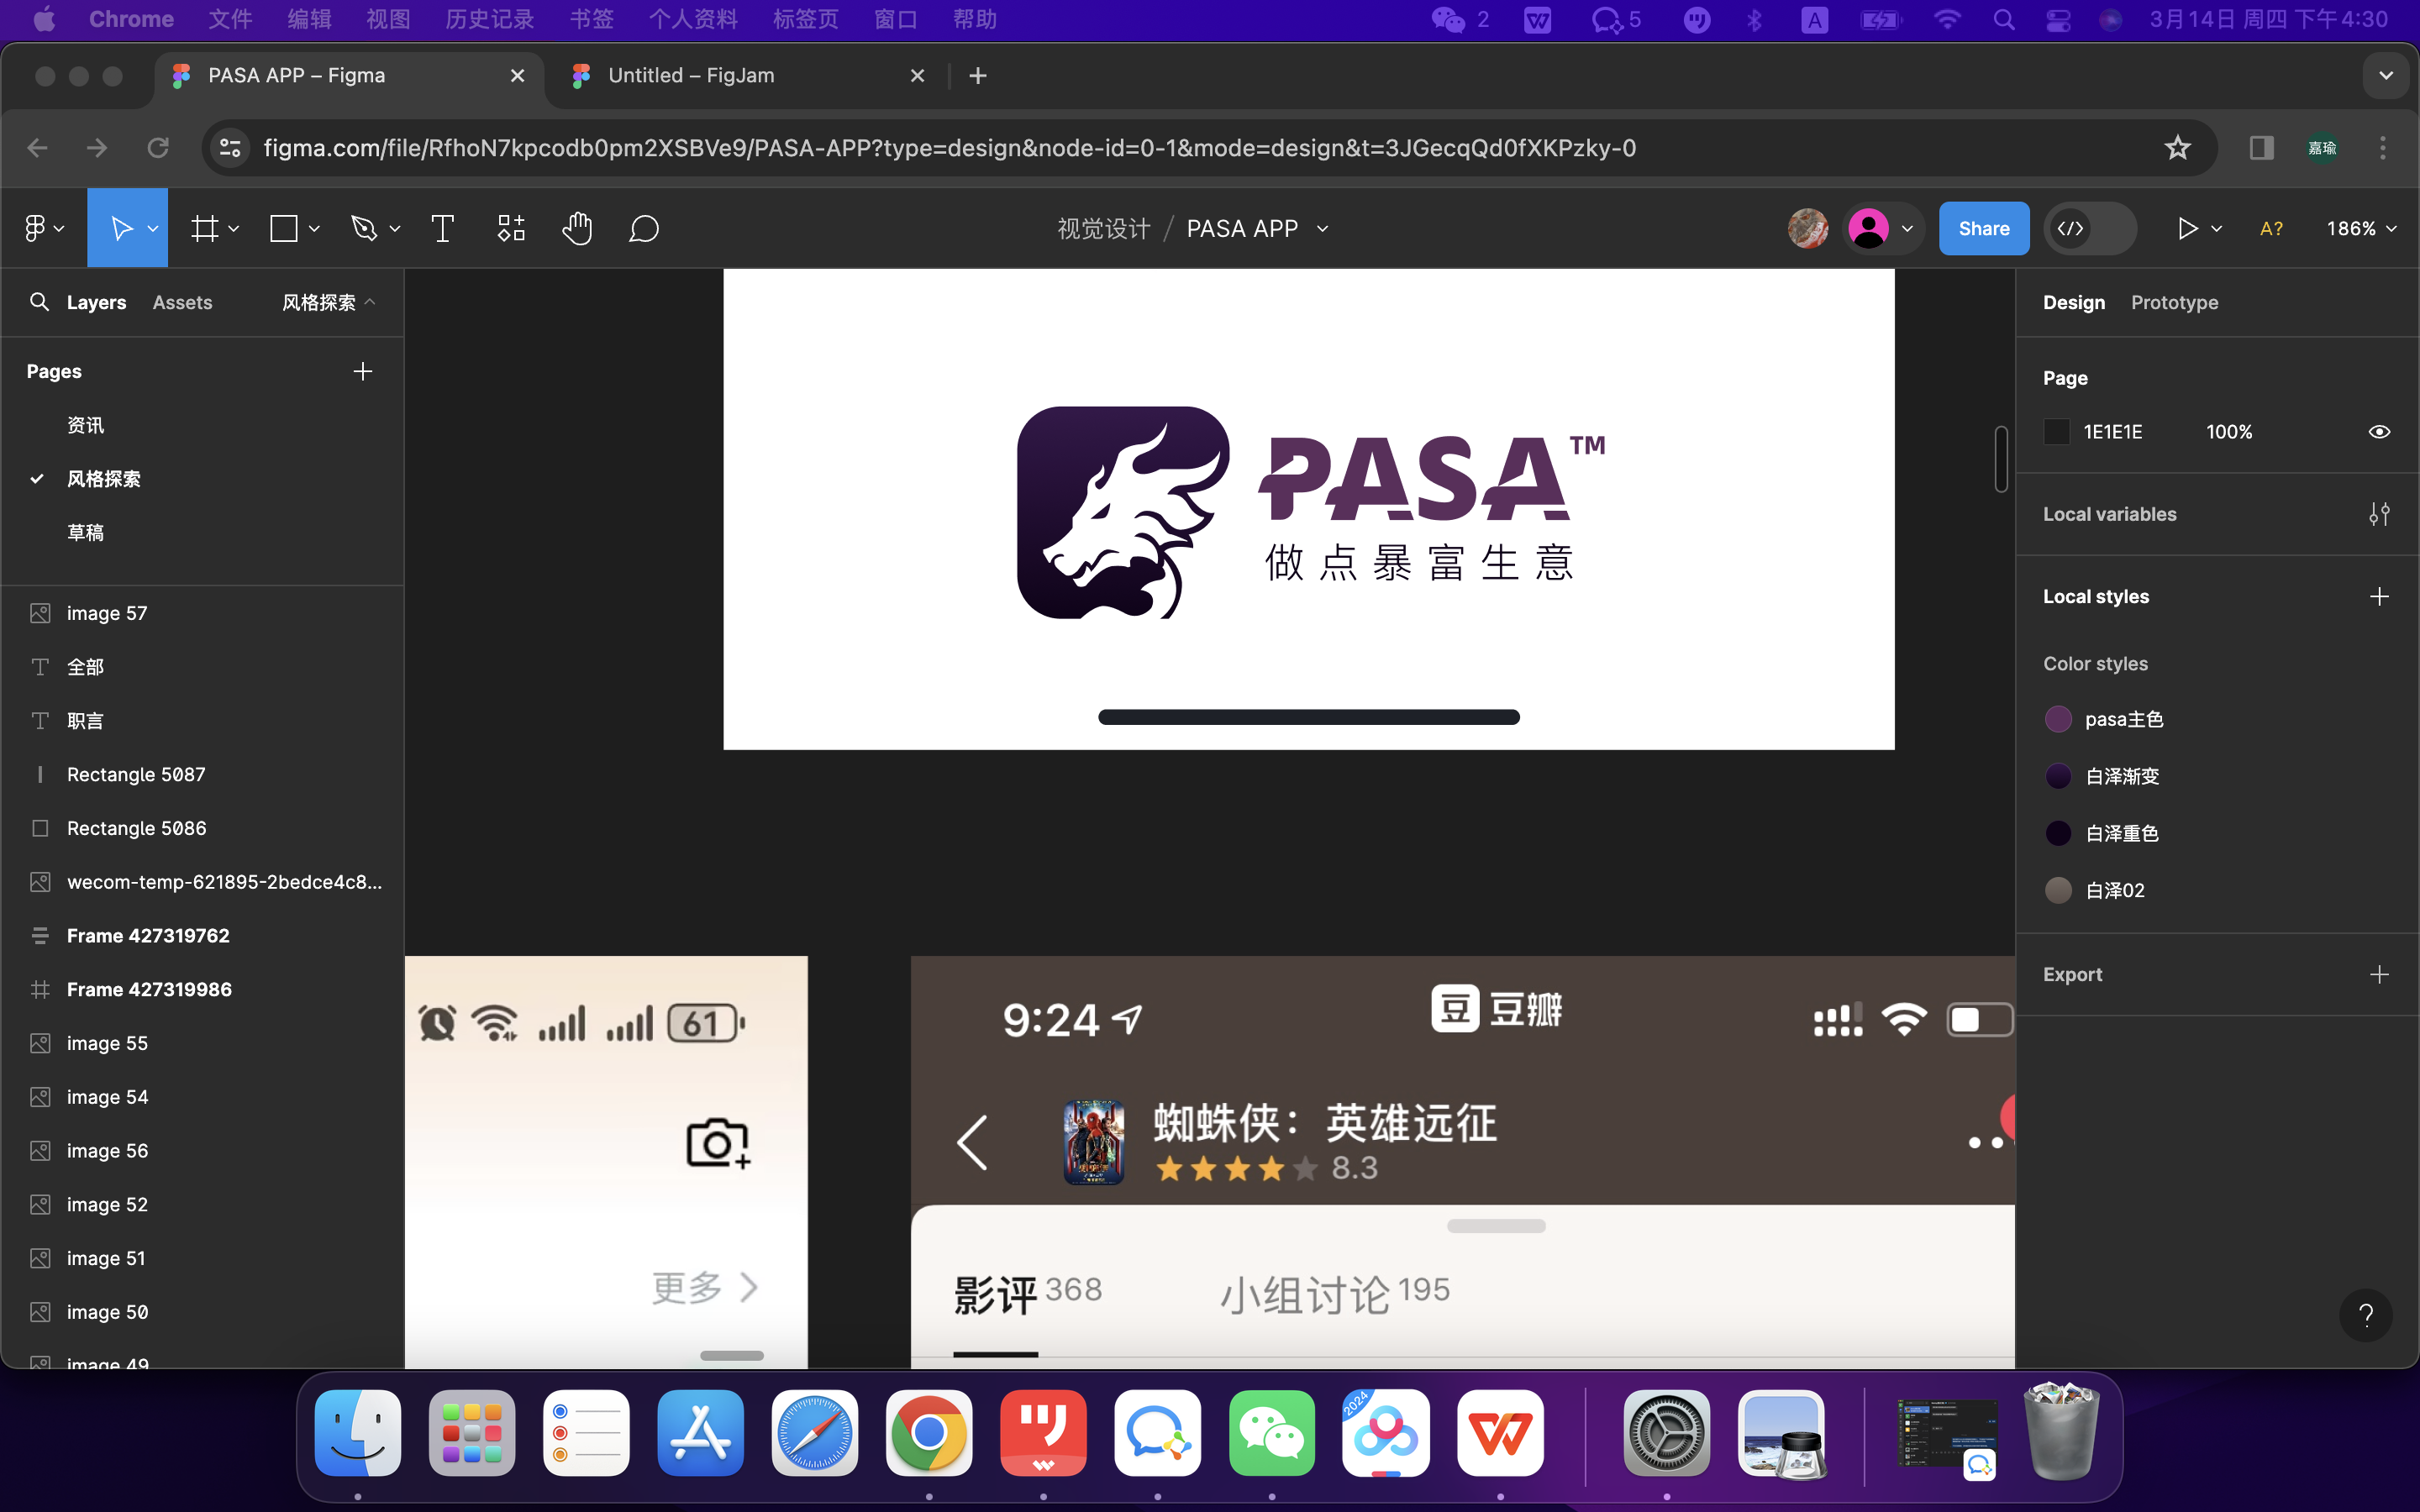Open System Settings from the Dock
2420x1512 pixels.
1666,1432
